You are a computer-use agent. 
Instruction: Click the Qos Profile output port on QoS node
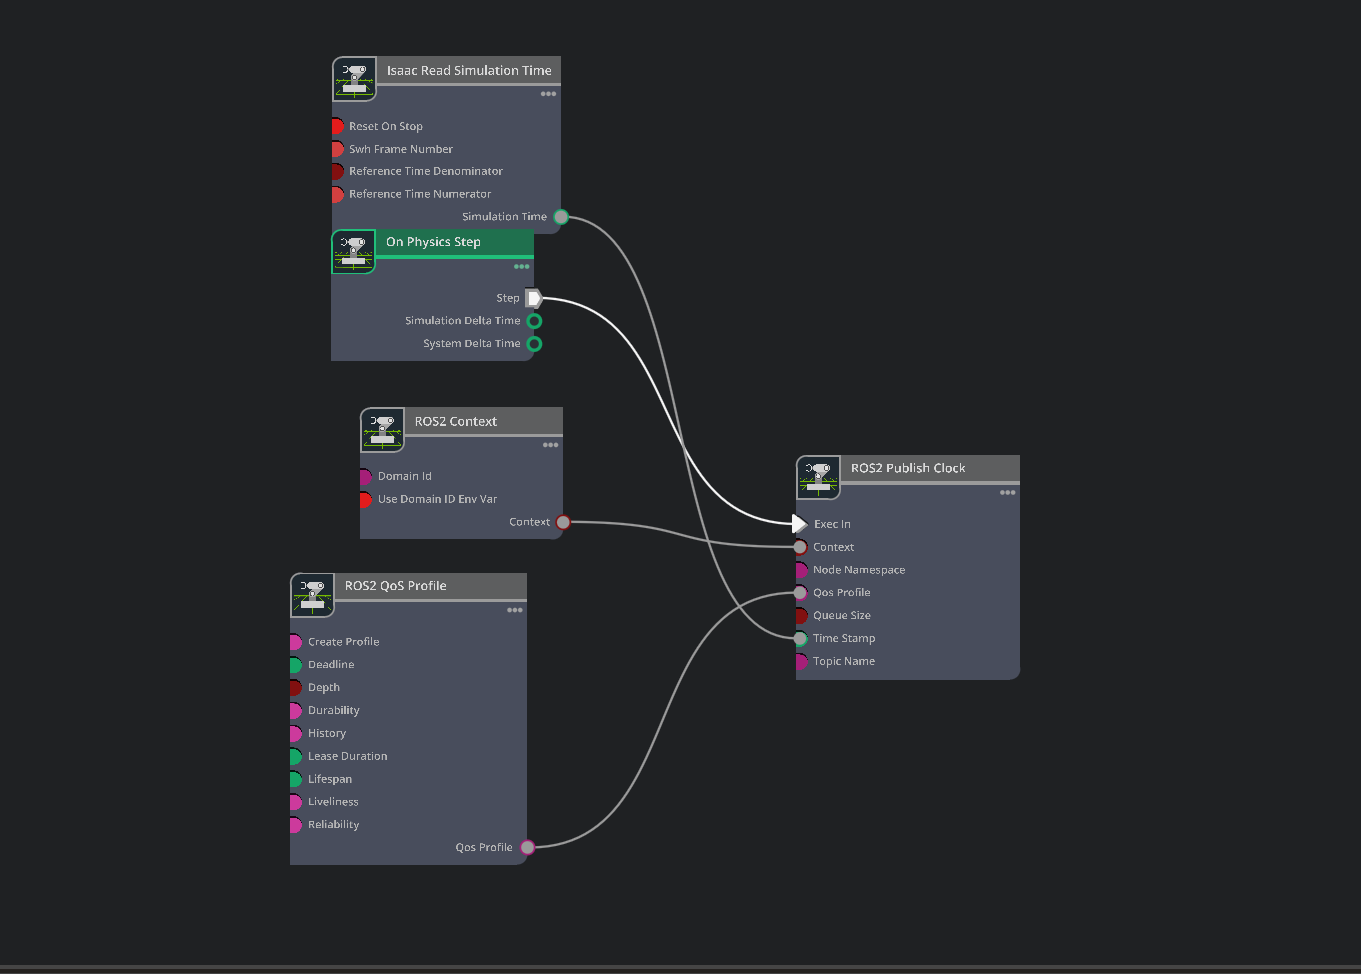[527, 847]
